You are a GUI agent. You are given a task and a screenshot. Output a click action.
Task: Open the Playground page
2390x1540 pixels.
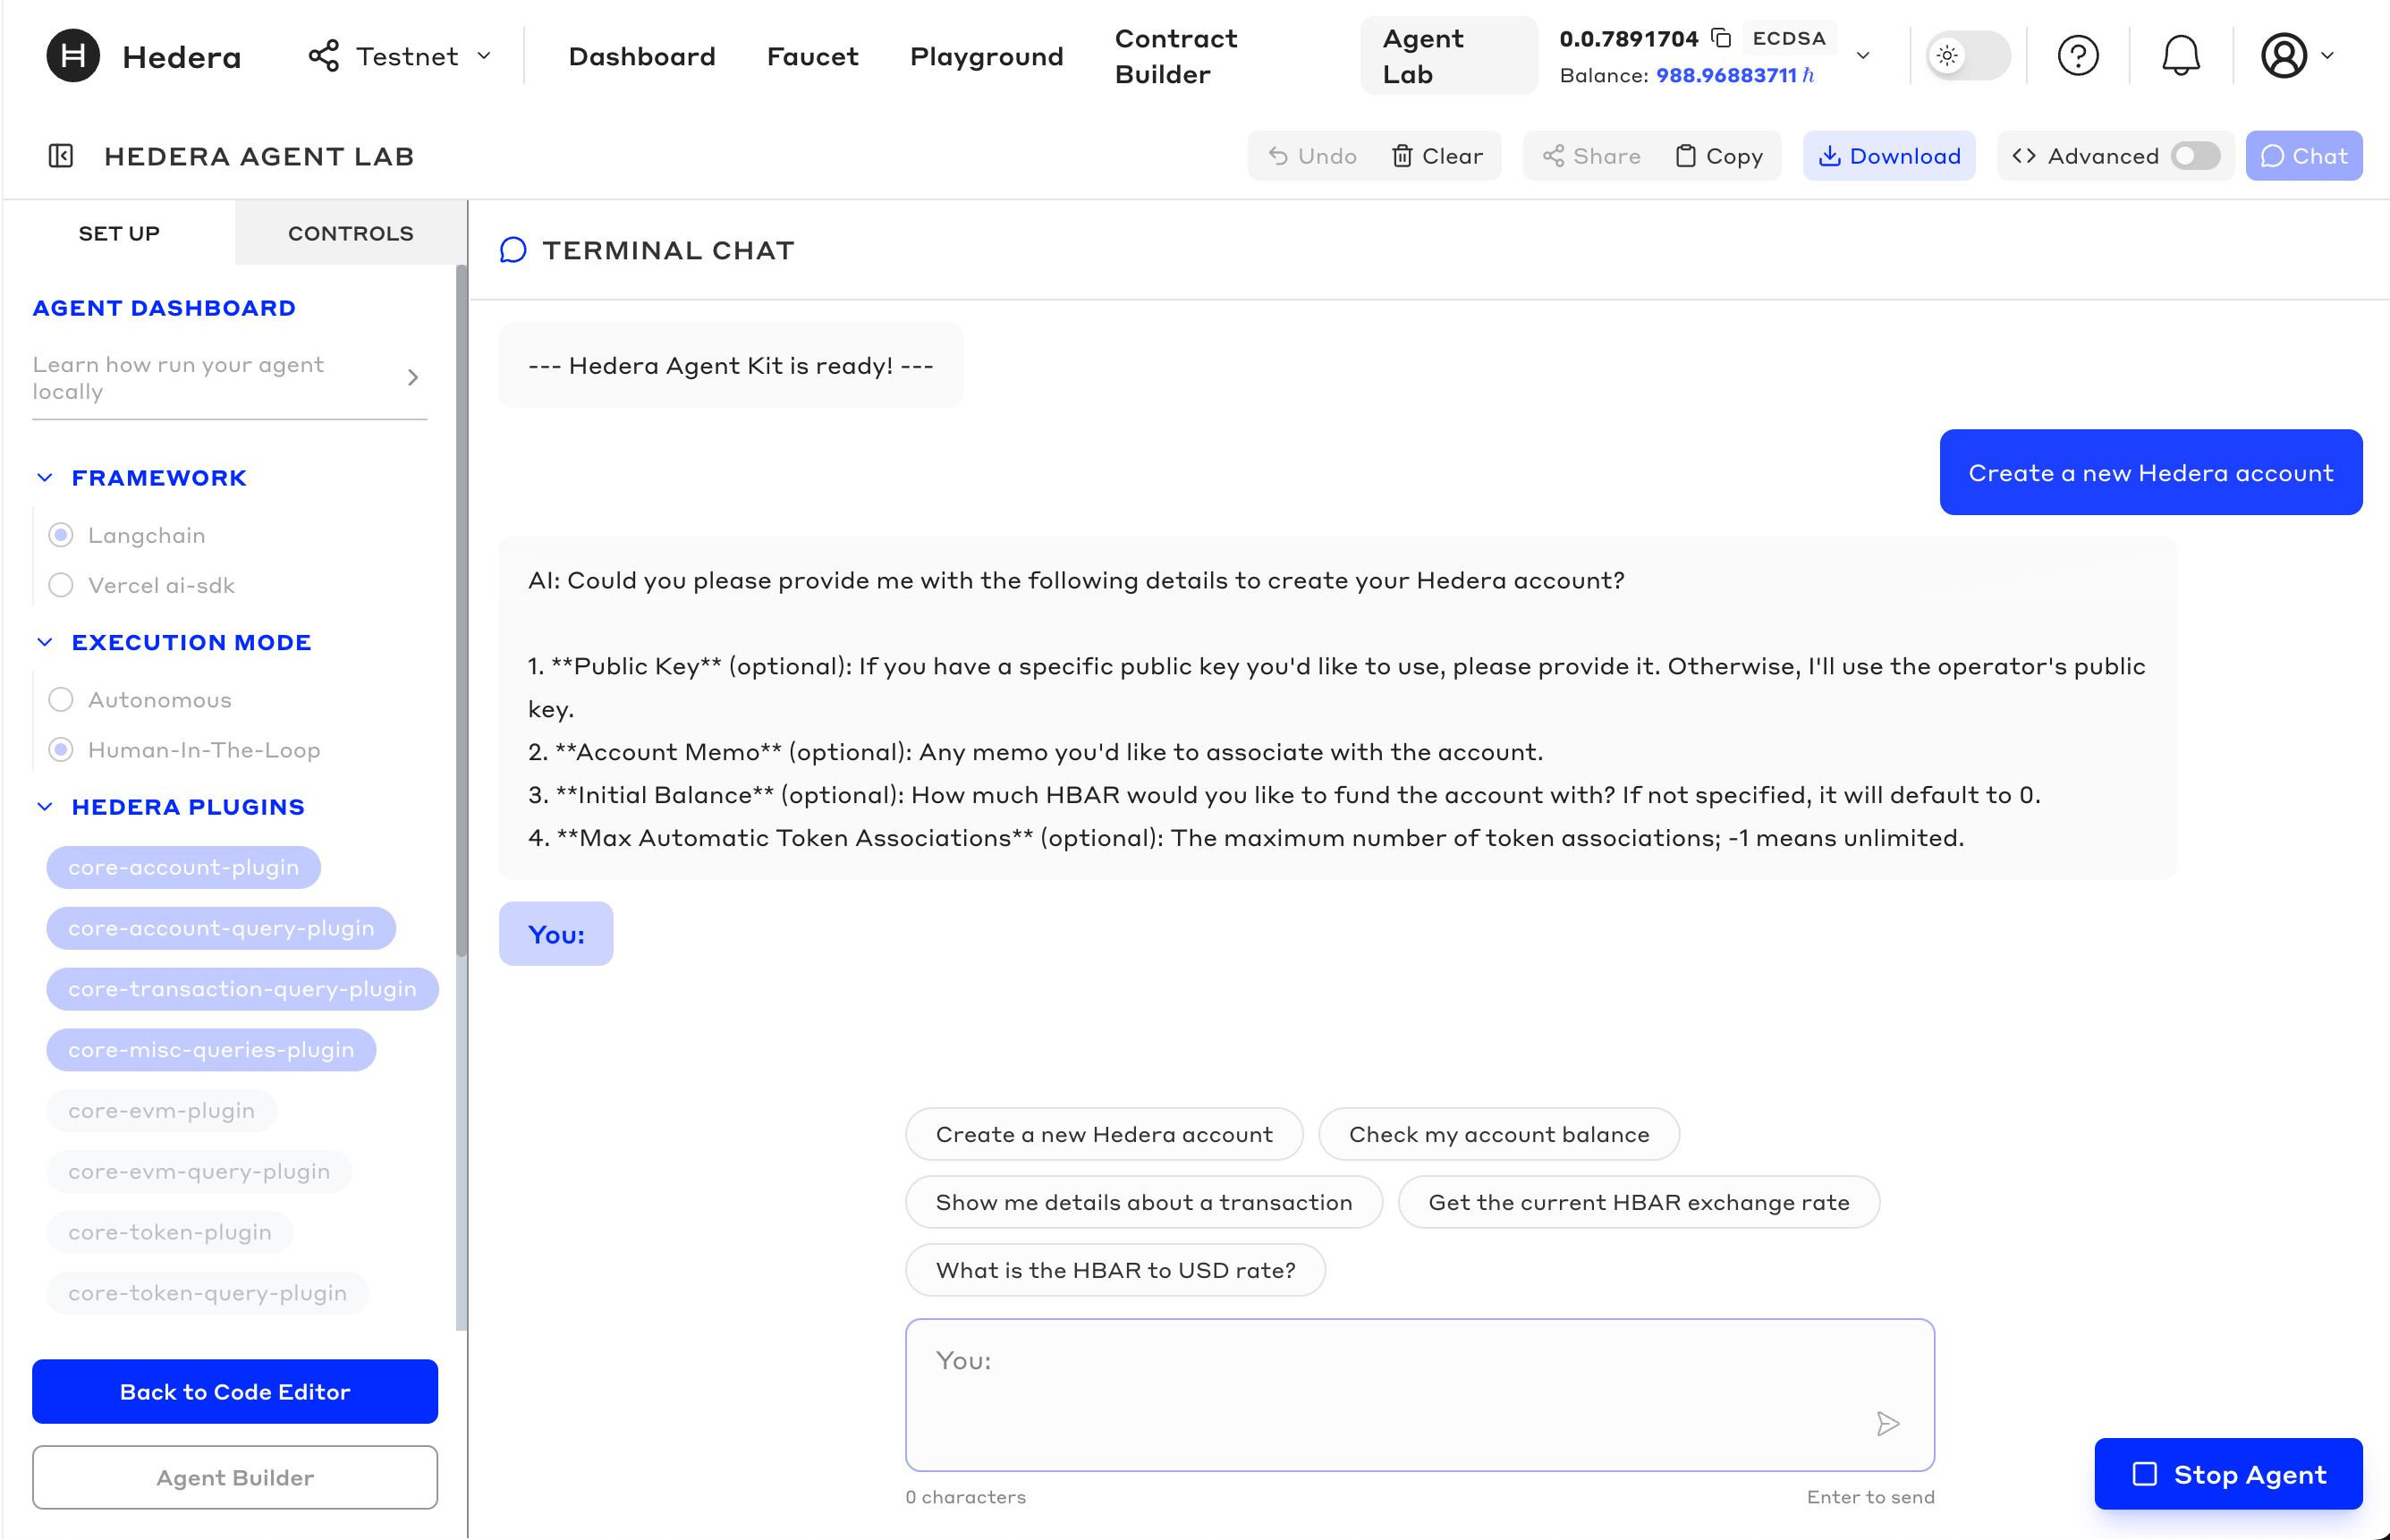pyautogui.click(x=986, y=56)
